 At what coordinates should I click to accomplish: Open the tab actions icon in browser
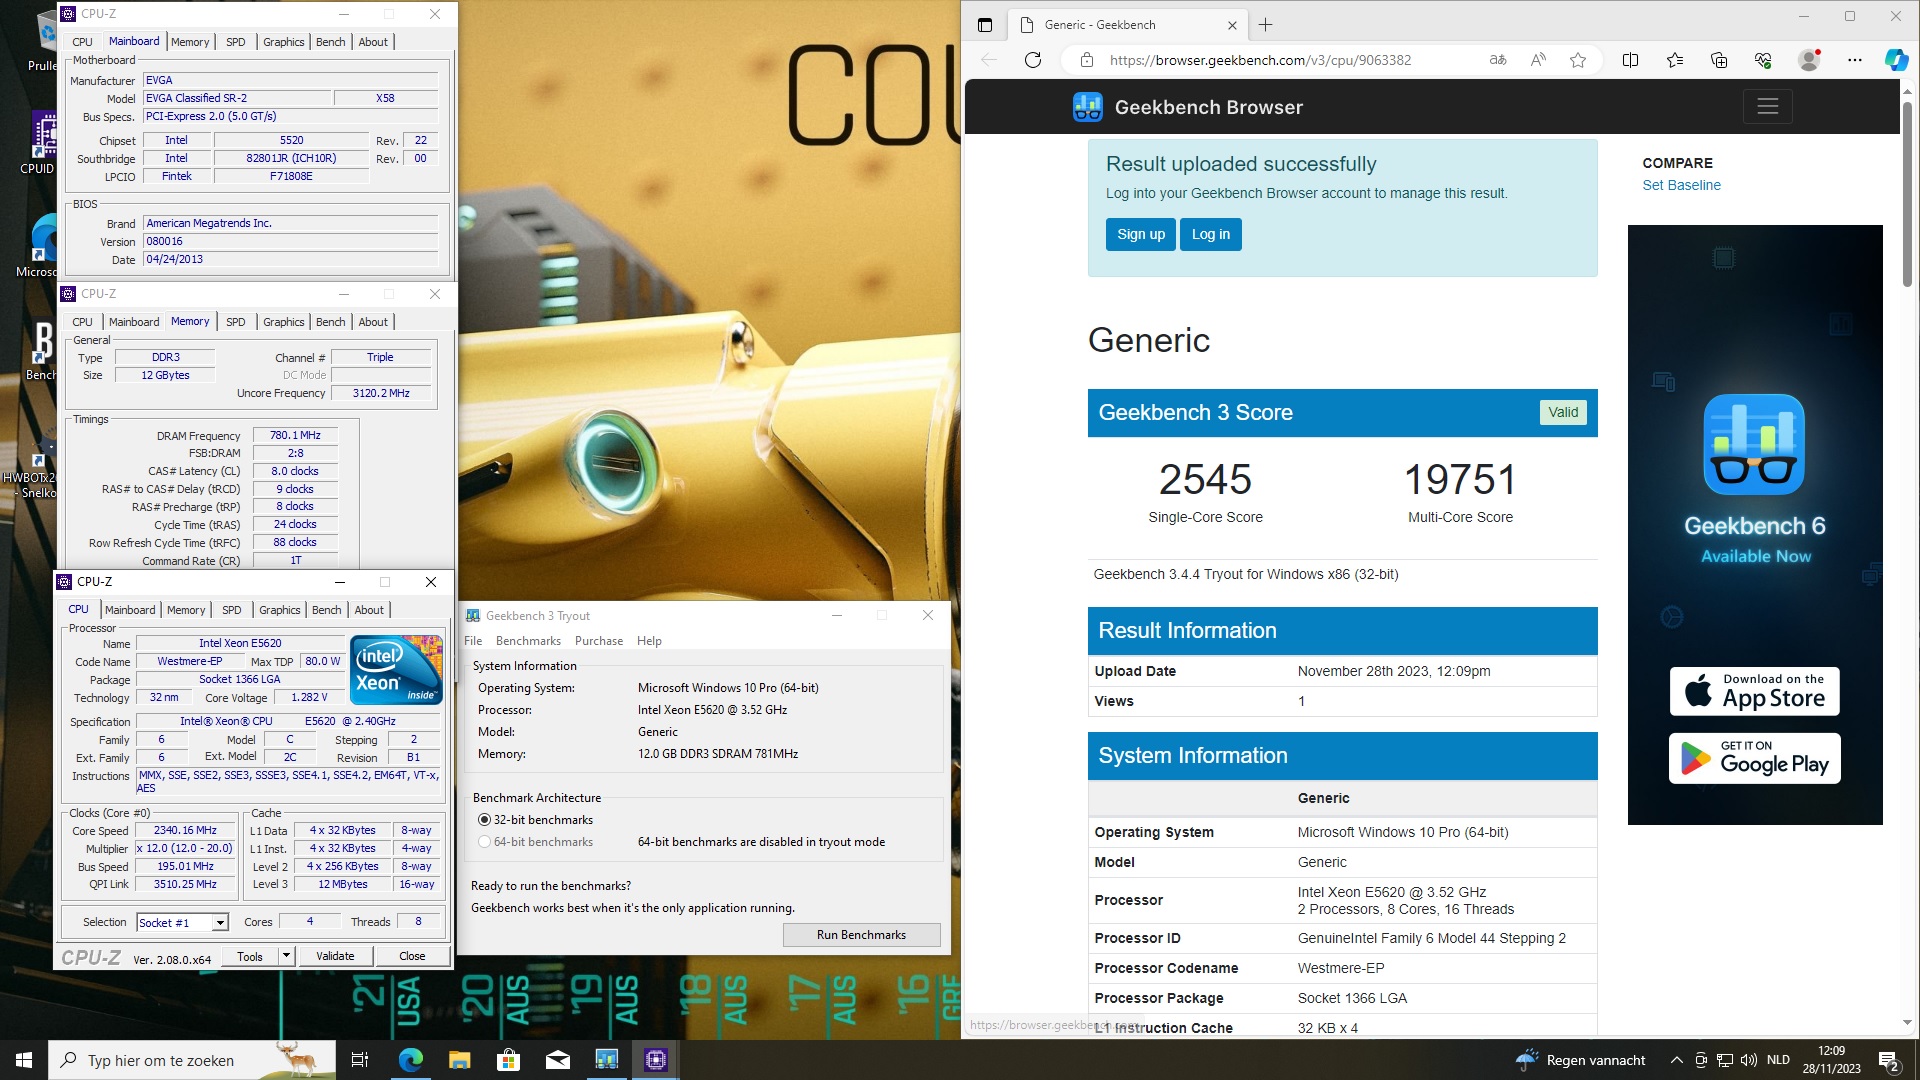(985, 25)
